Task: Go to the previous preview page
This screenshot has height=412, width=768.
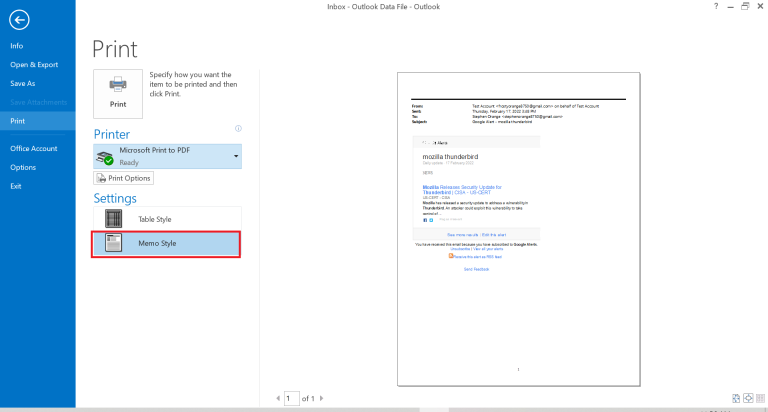Action: pos(278,398)
